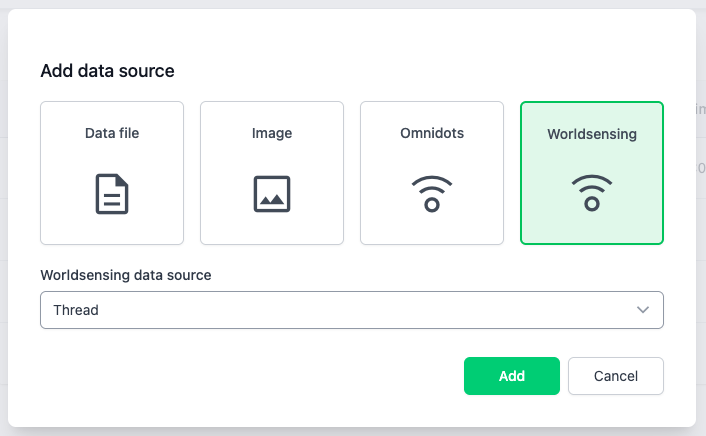The width and height of the screenshot is (706, 436).
Task: Click the "Worldsensing data source" field label
Action: pos(126,275)
